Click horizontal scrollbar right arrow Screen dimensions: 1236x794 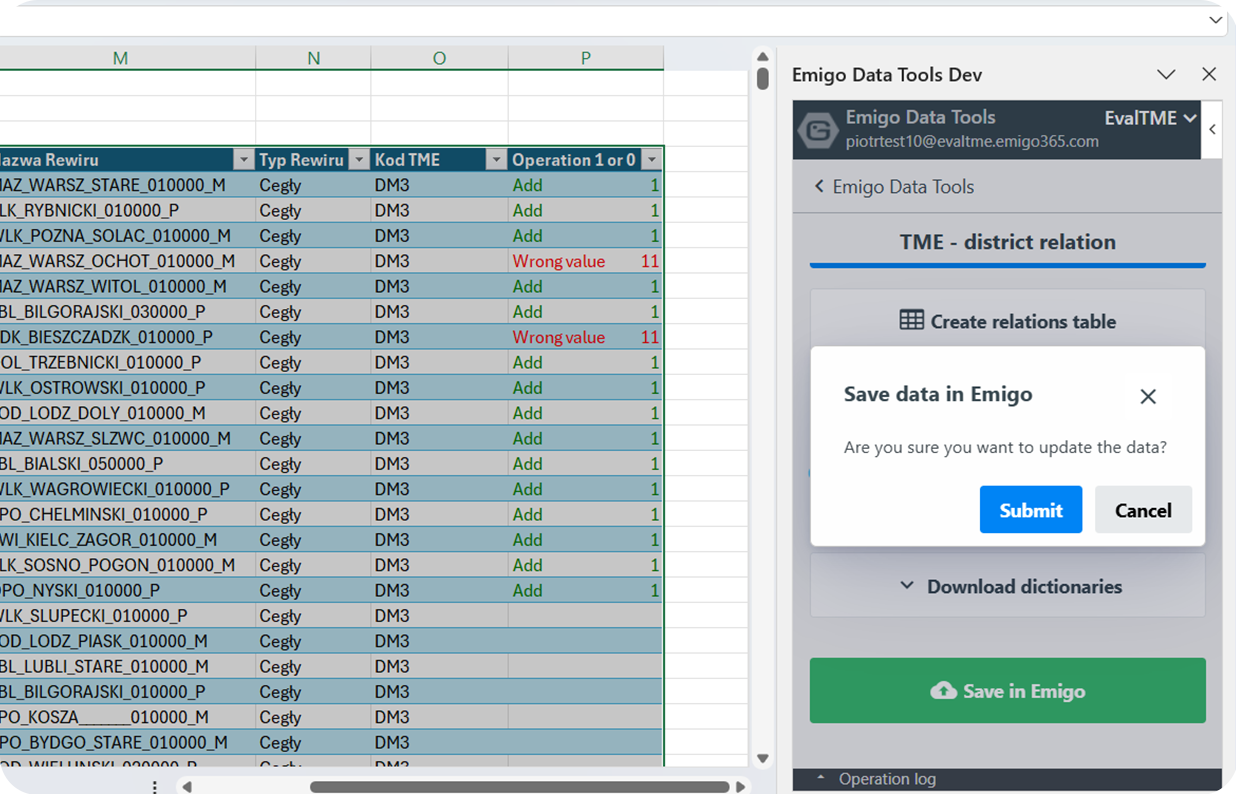point(740,787)
